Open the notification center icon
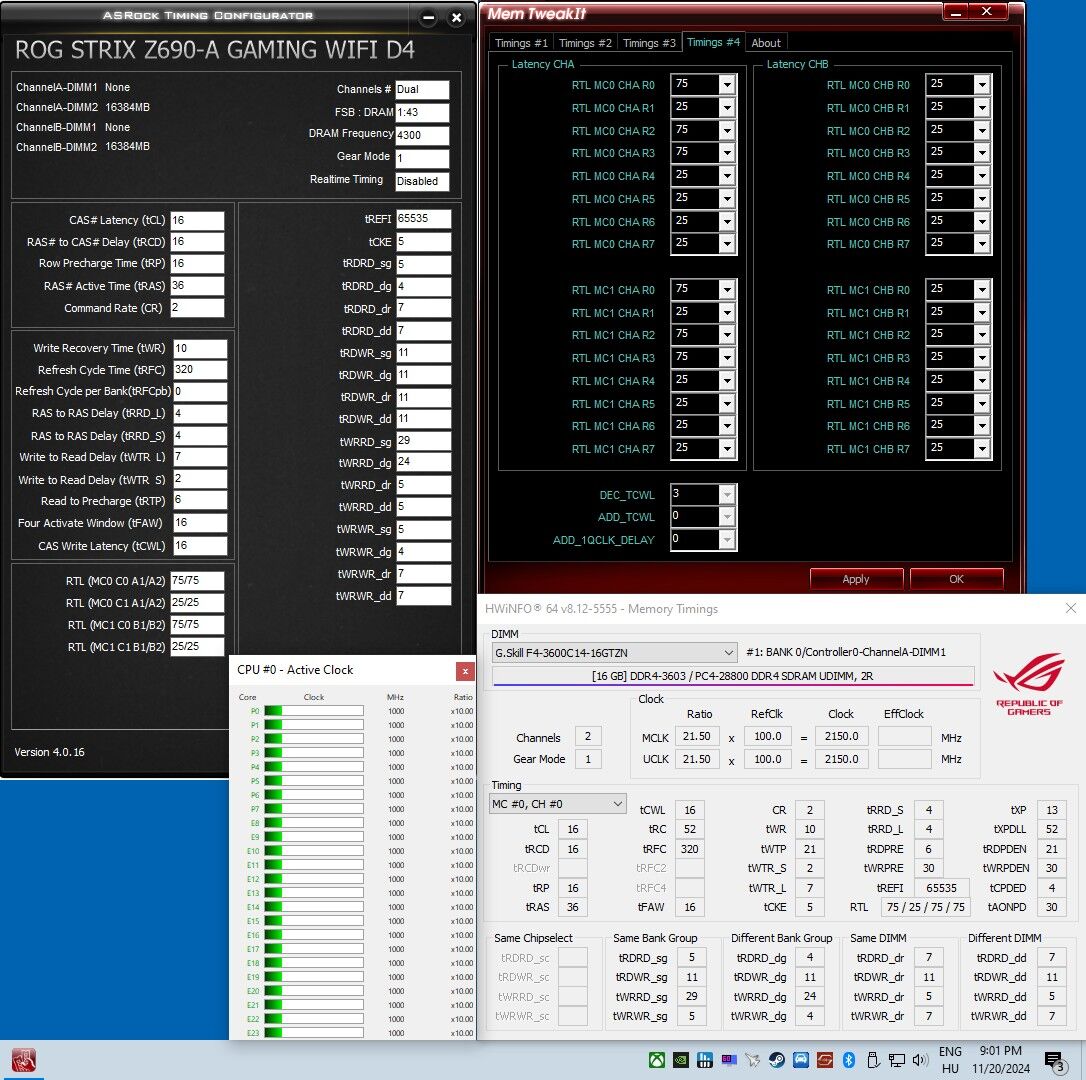This screenshot has width=1086, height=1080. (x=1054, y=1061)
